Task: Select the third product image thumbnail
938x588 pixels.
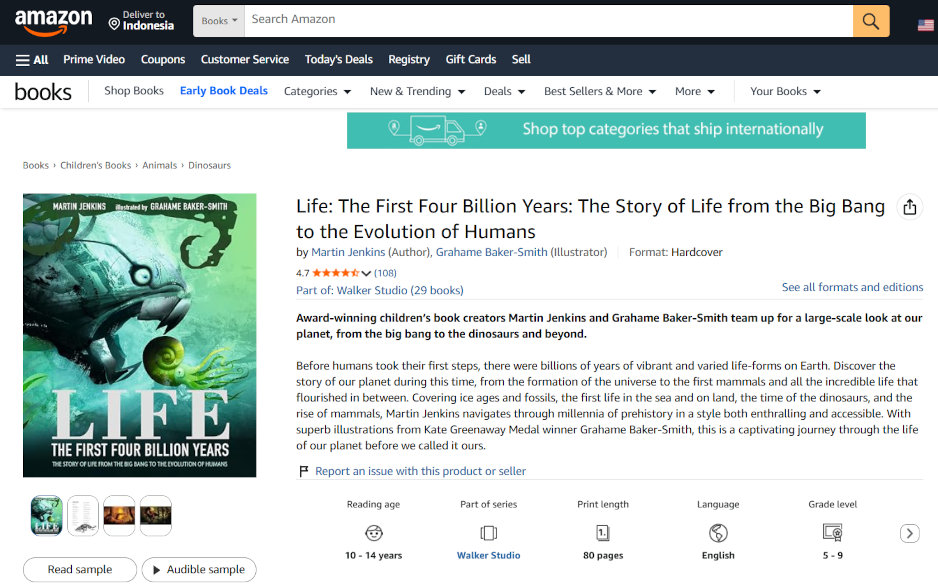Action: tap(119, 515)
